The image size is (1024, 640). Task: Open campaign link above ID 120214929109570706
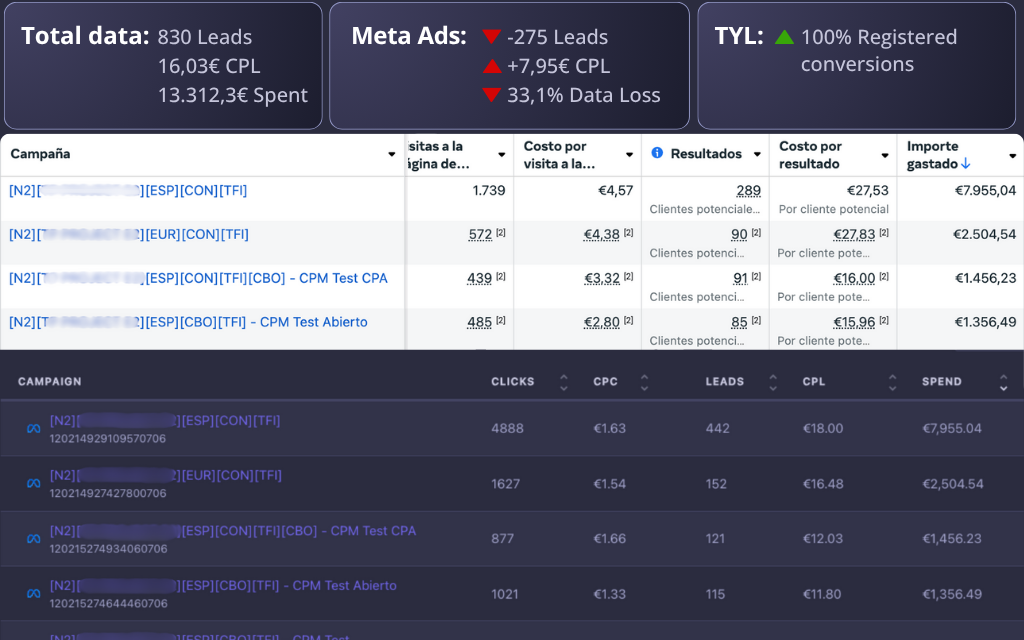165,421
